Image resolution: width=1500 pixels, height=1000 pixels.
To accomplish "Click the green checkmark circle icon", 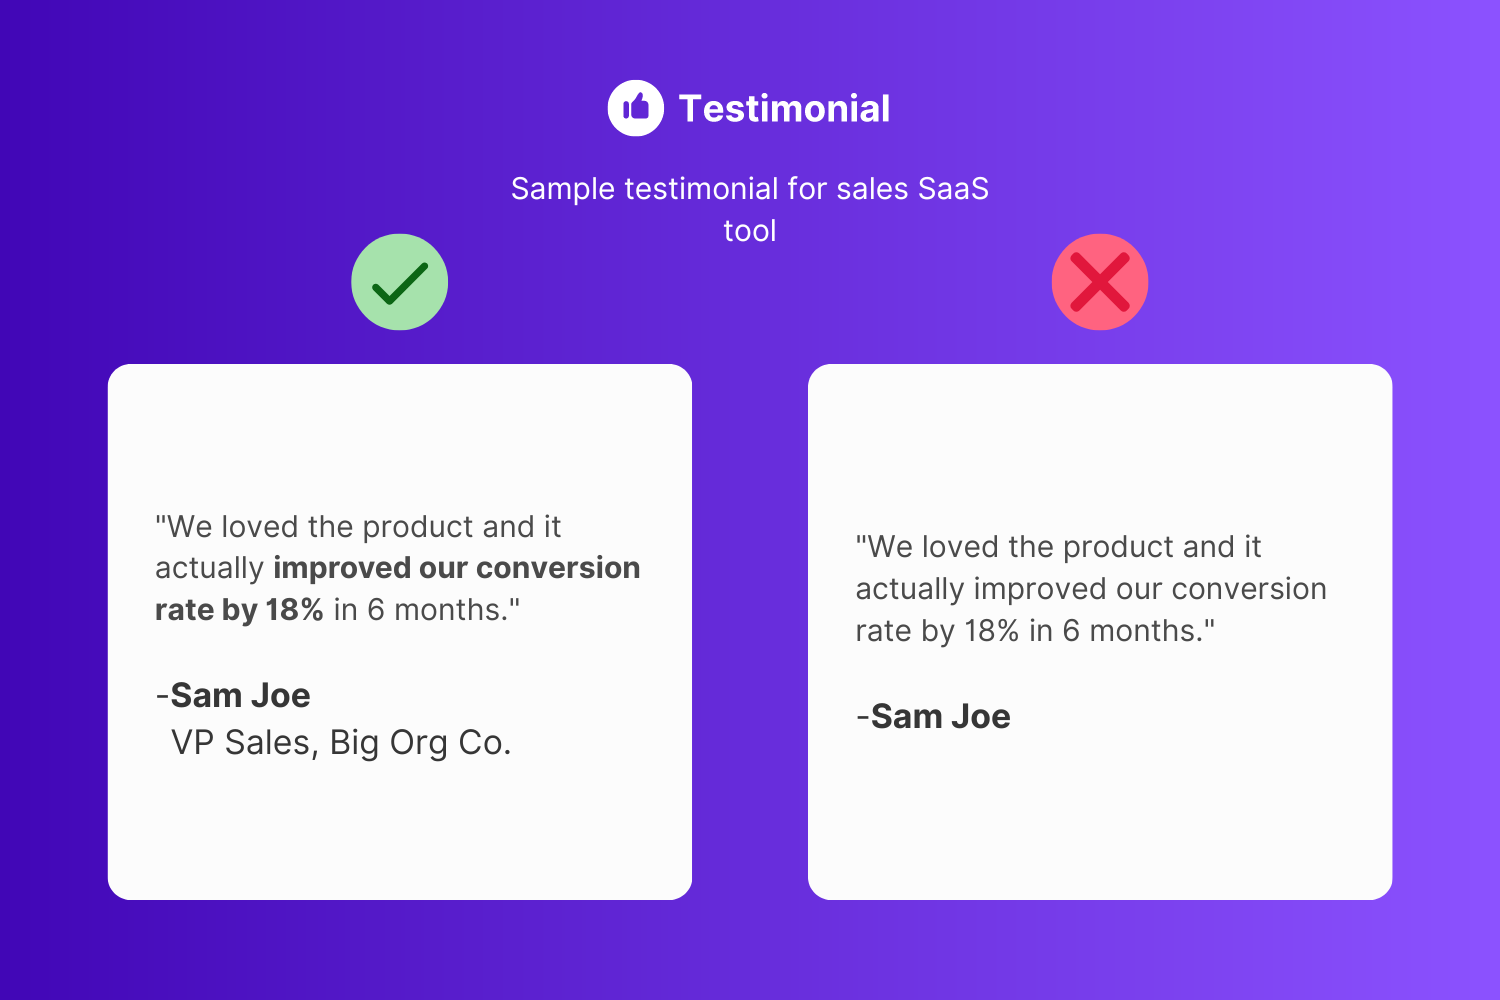I will [x=400, y=282].
